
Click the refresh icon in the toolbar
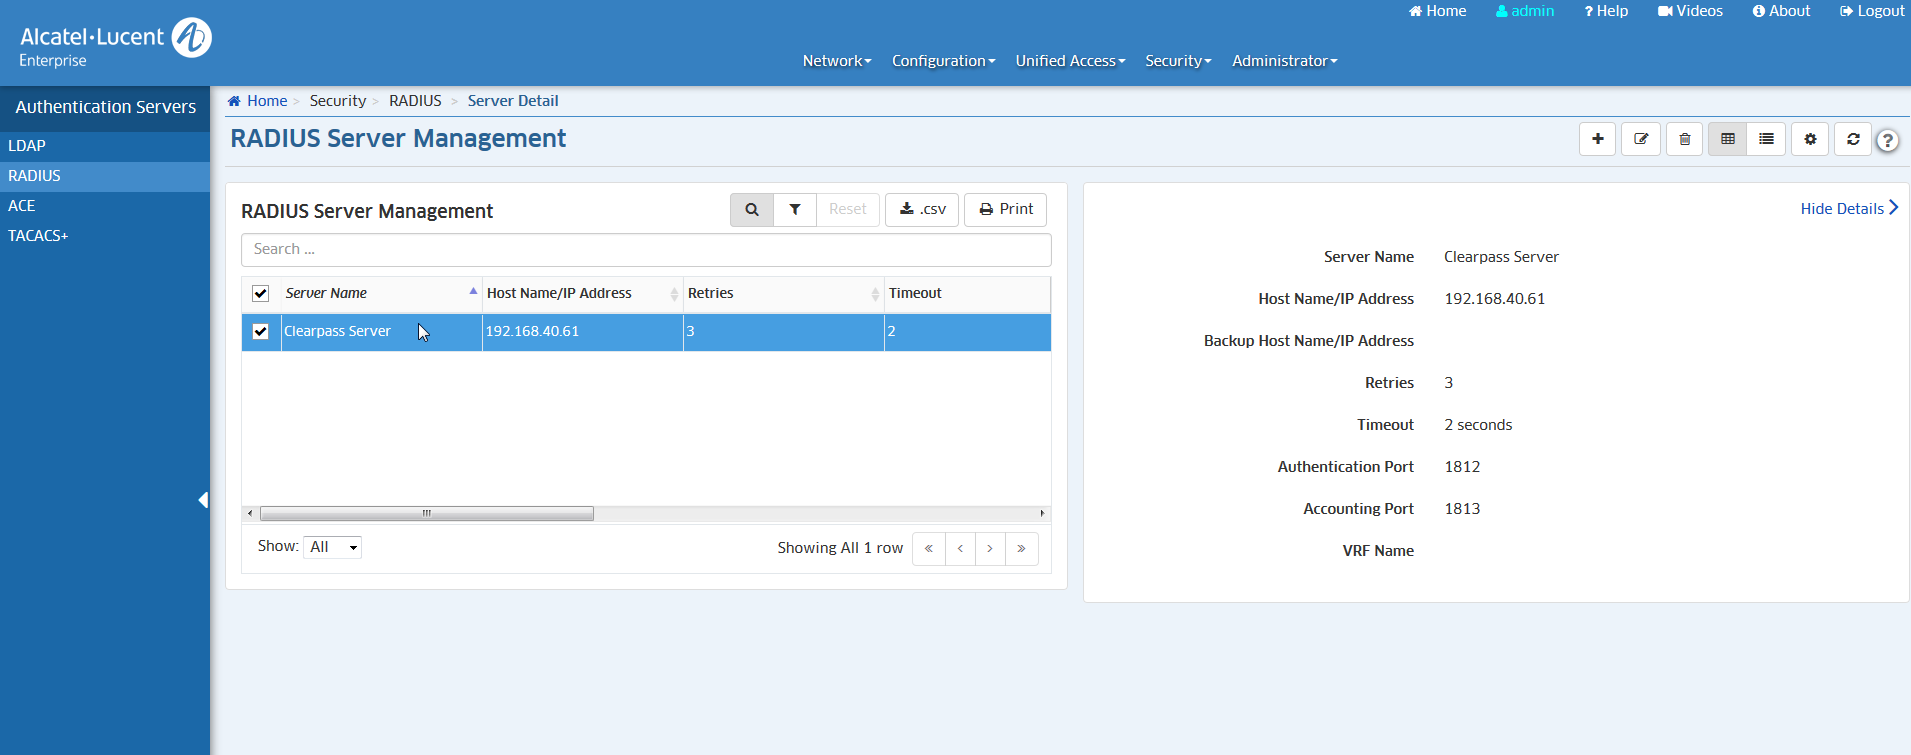coord(1853,139)
